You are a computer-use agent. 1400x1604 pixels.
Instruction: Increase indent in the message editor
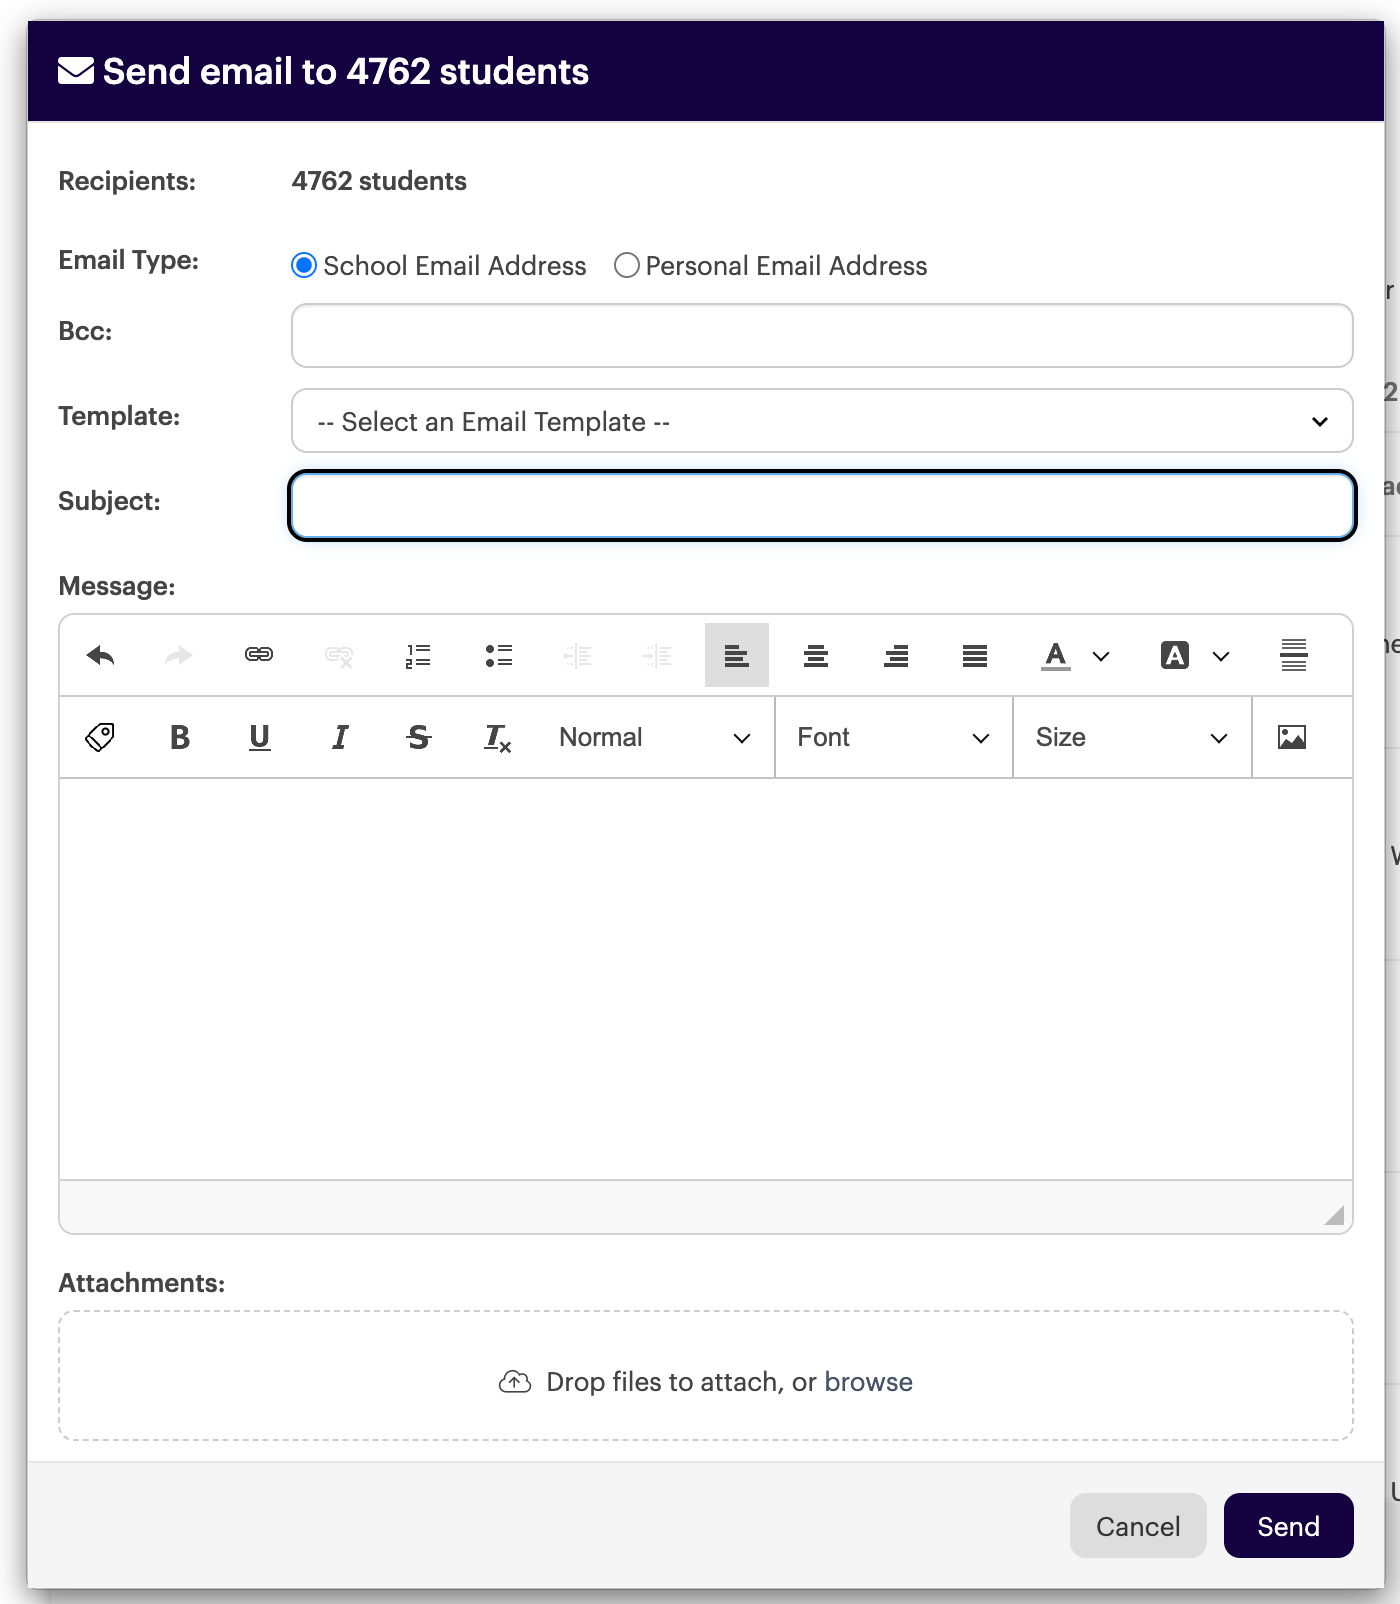point(657,656)
